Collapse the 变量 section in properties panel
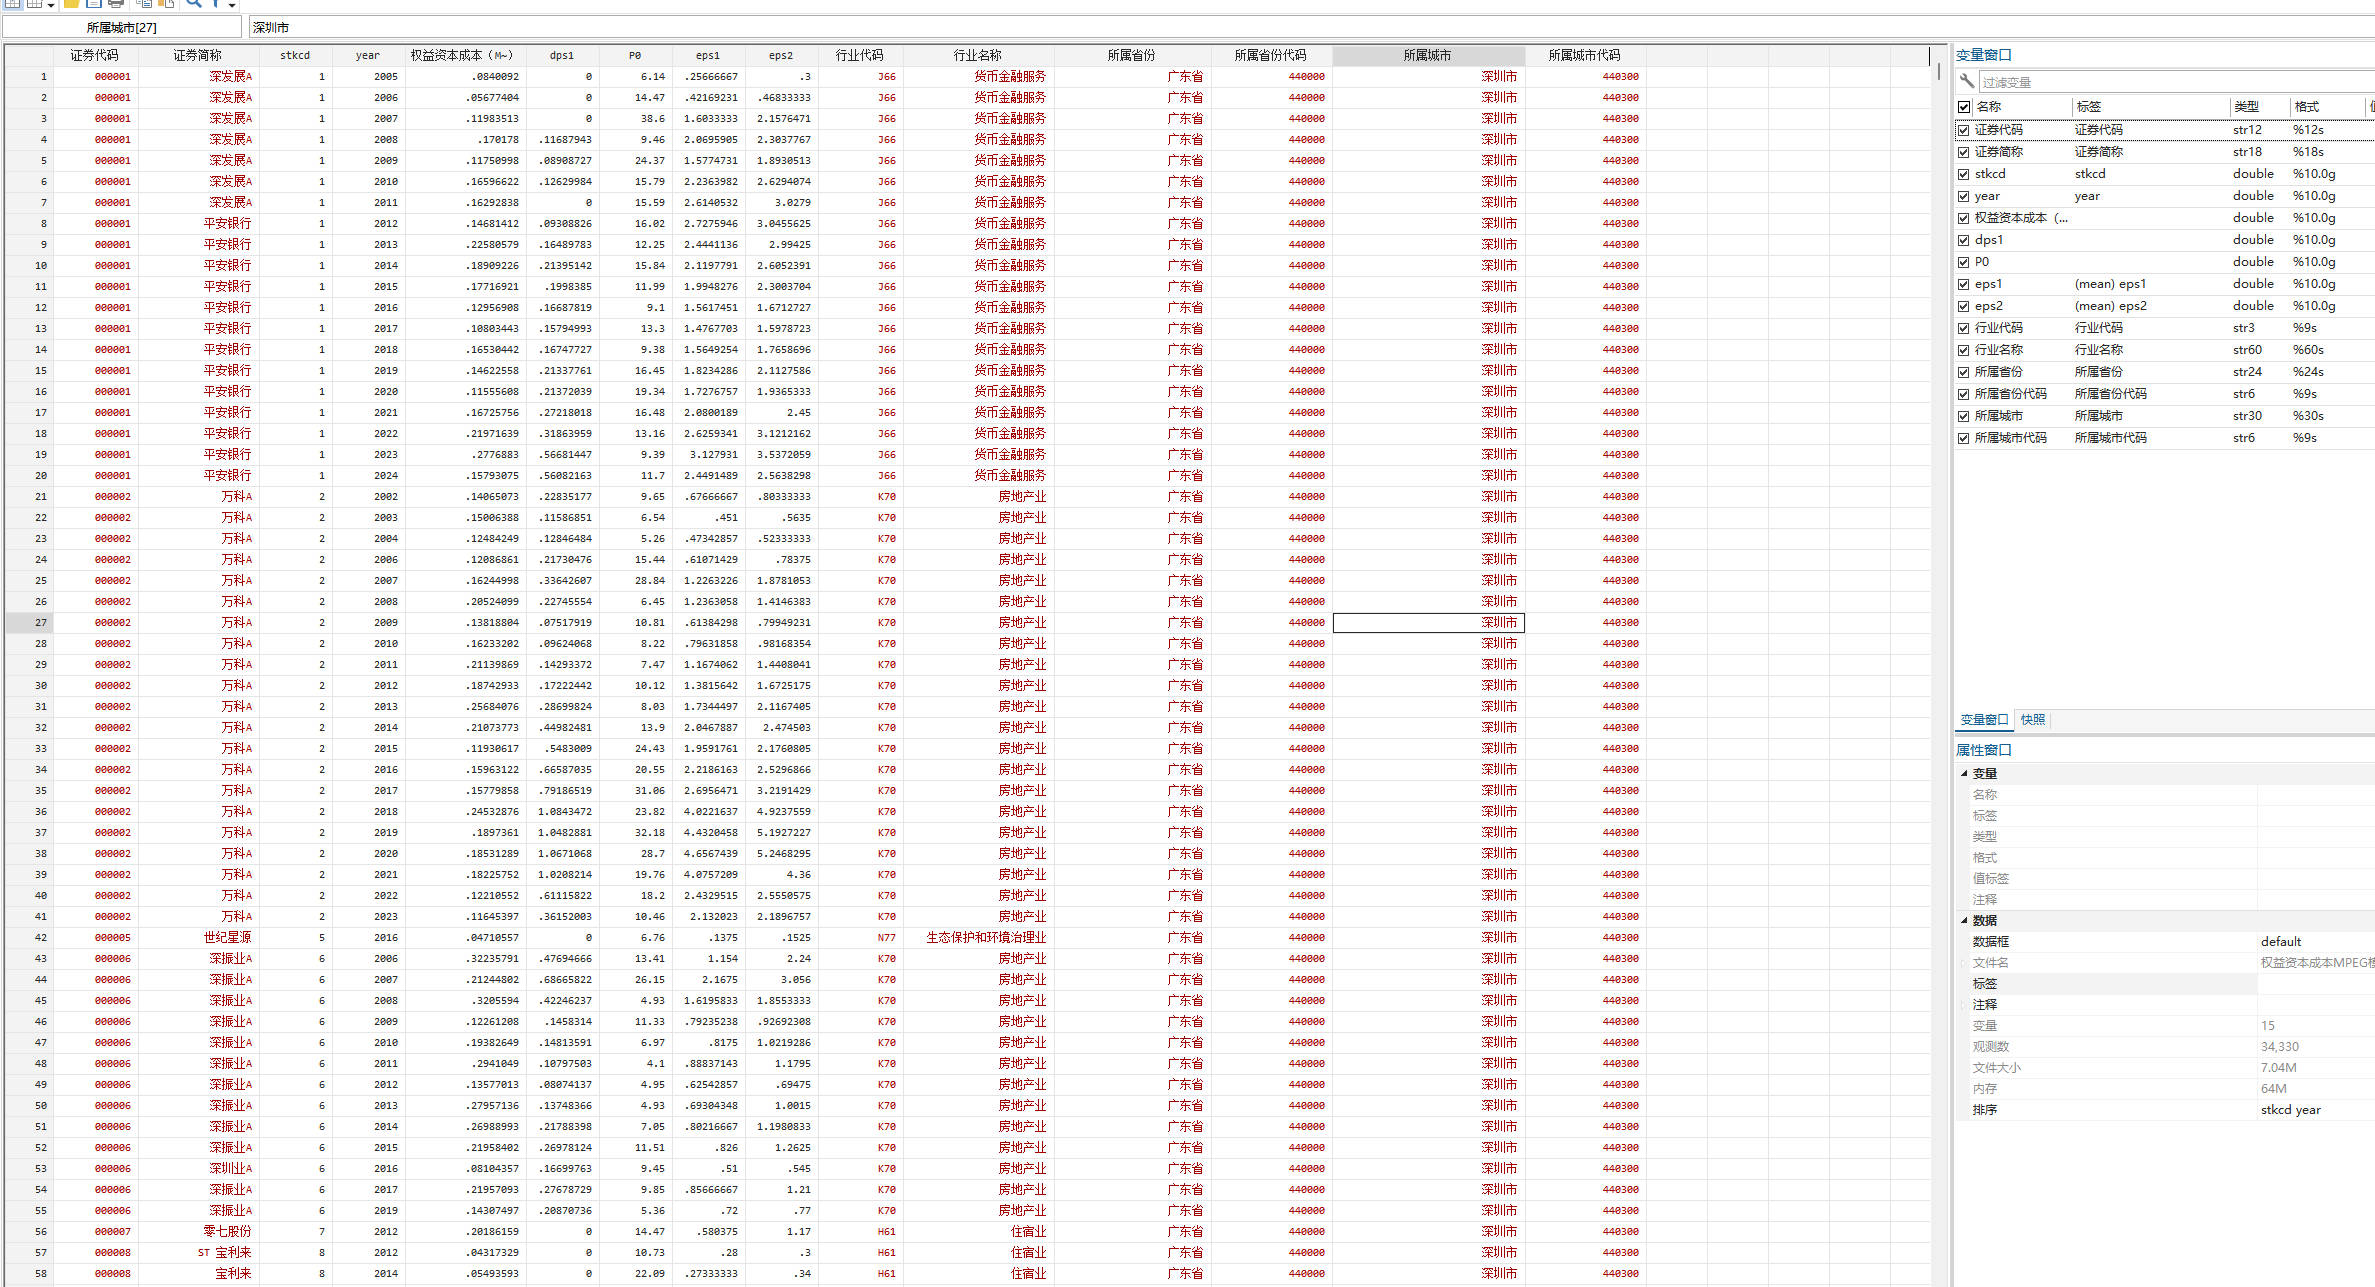Screen dimensions: 2375x1287 [1964, 773]
